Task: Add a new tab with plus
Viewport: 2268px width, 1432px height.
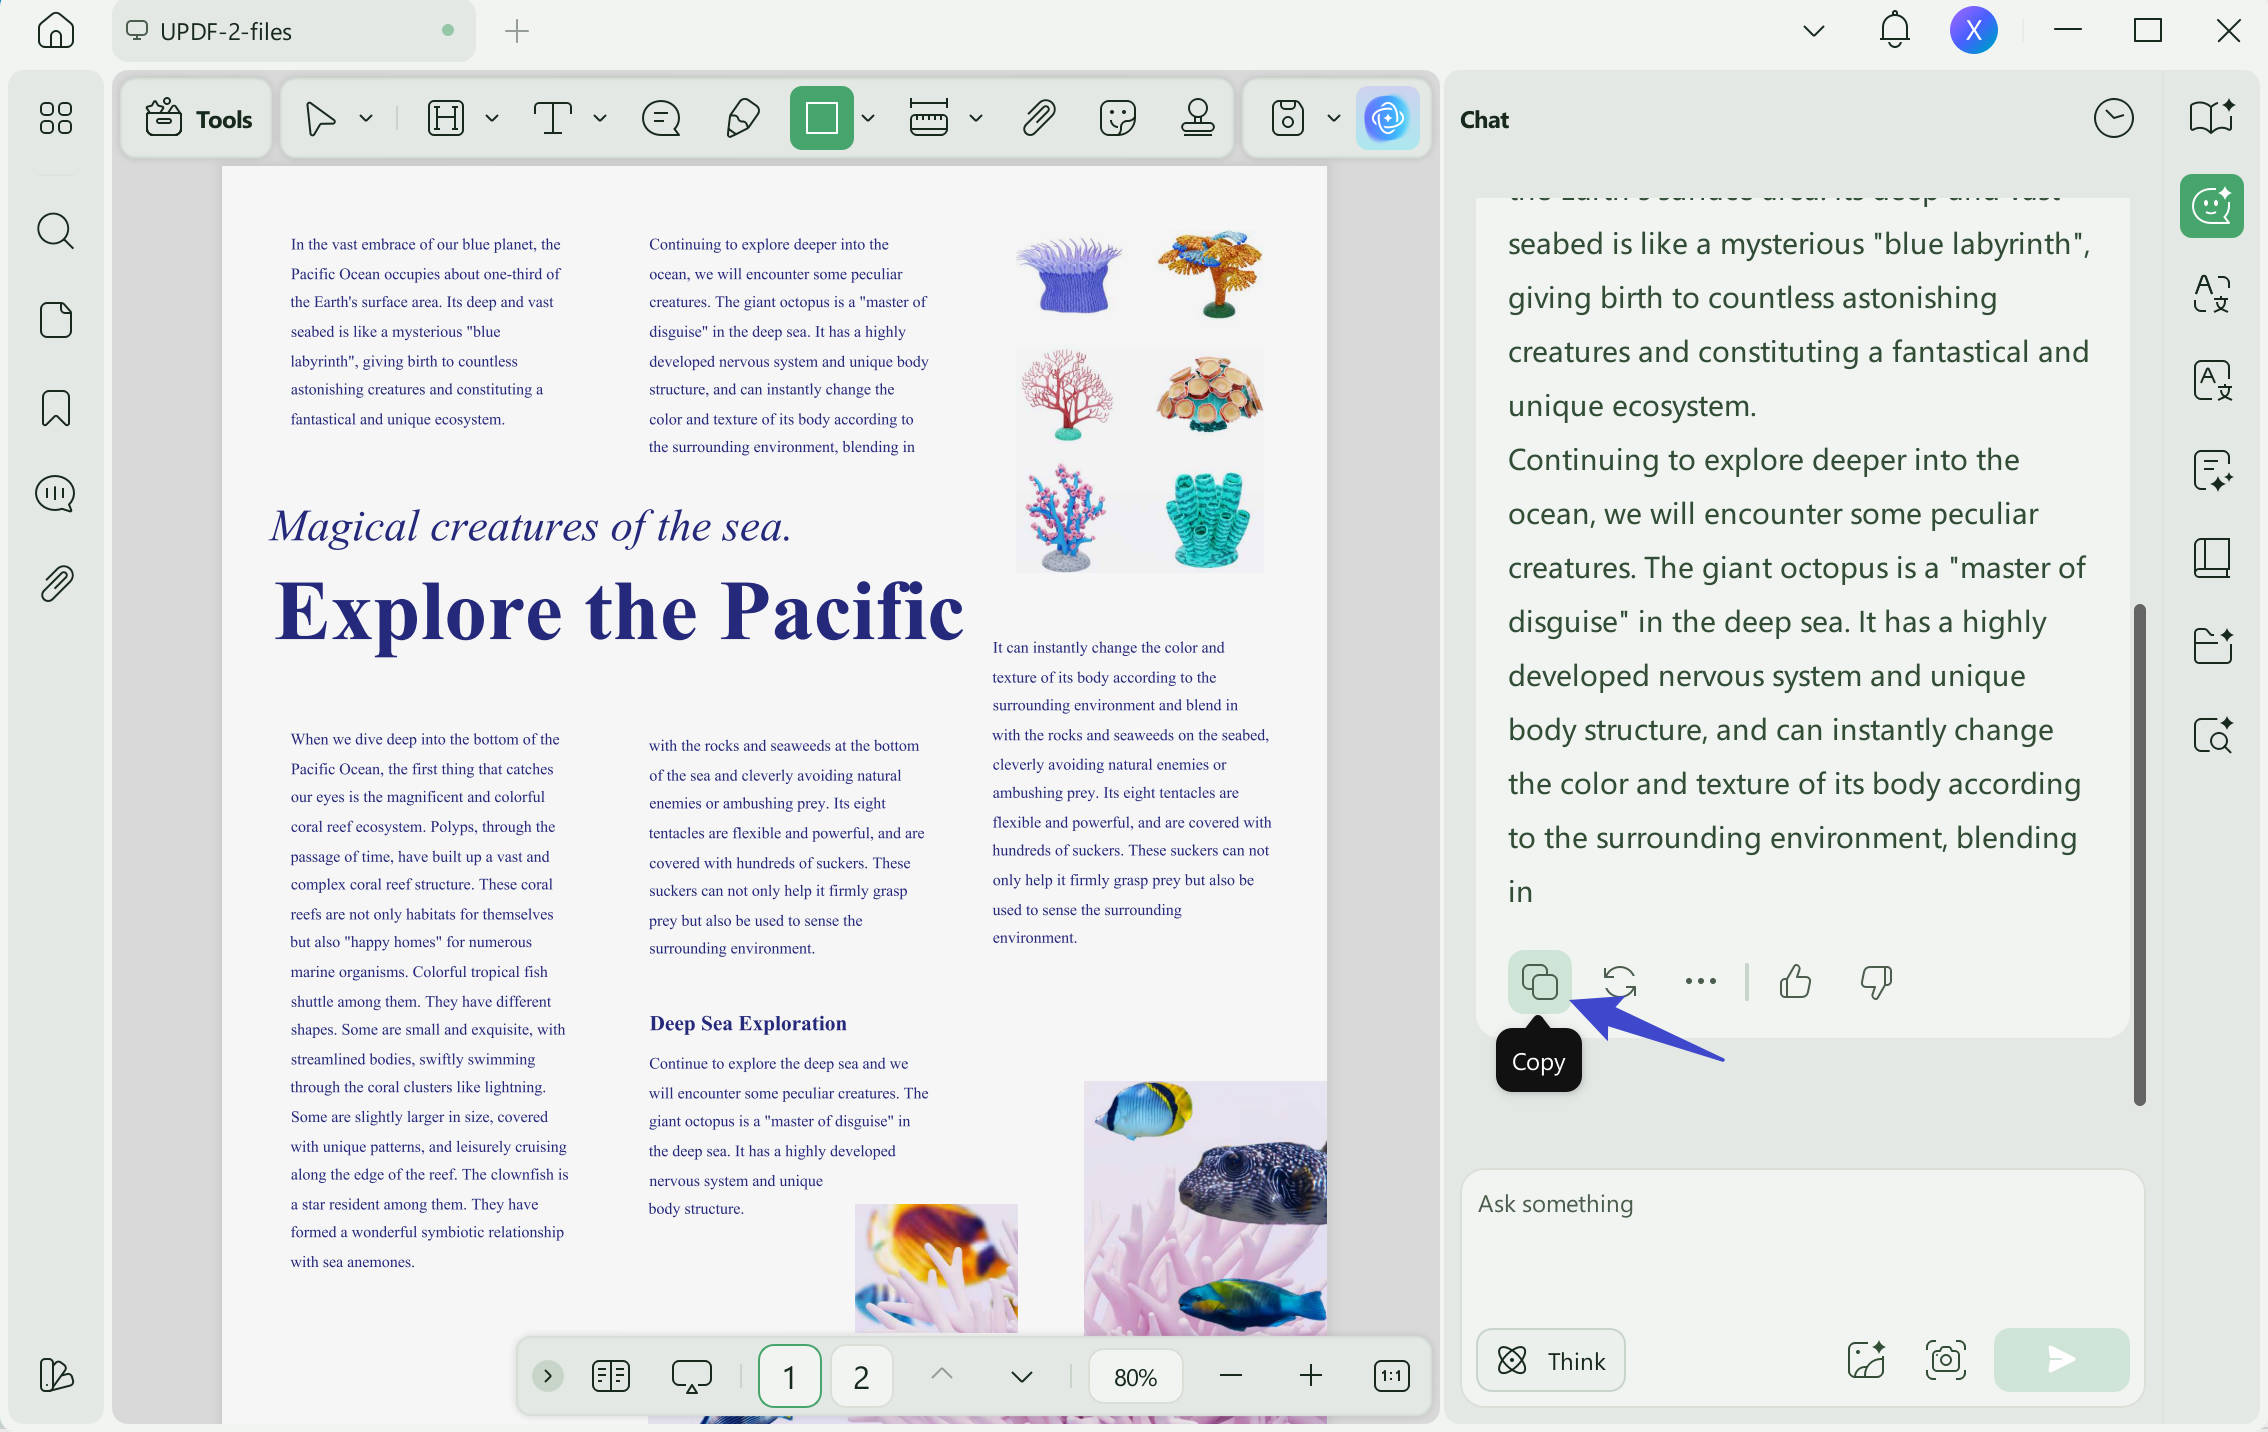Action: tap(516, 31)
